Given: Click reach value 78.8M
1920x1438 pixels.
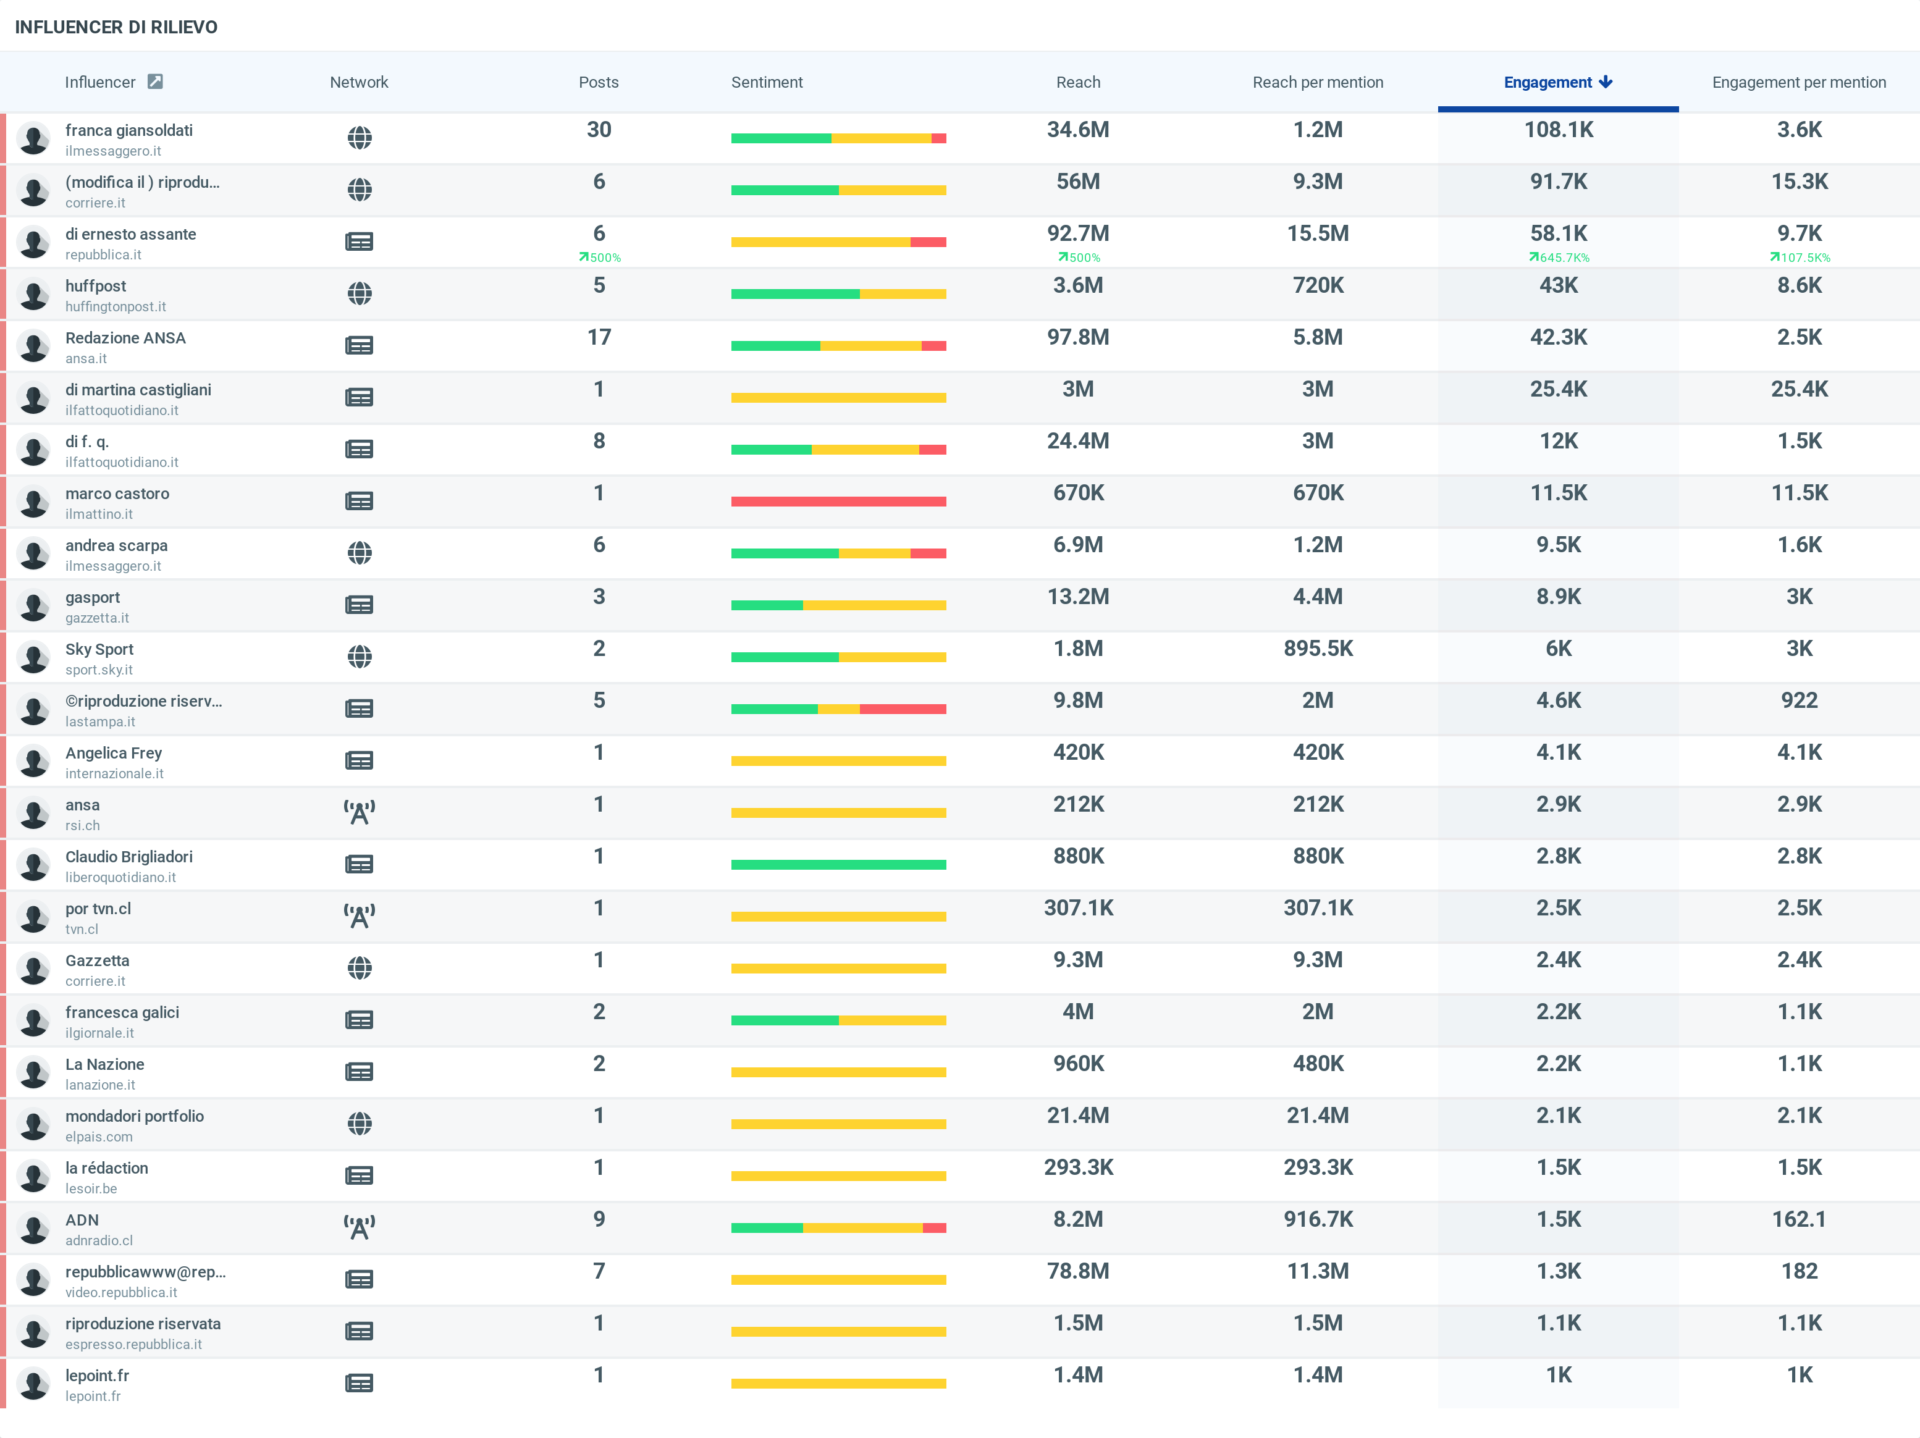Looking at the screenshot, I should click(1078, 1271).
